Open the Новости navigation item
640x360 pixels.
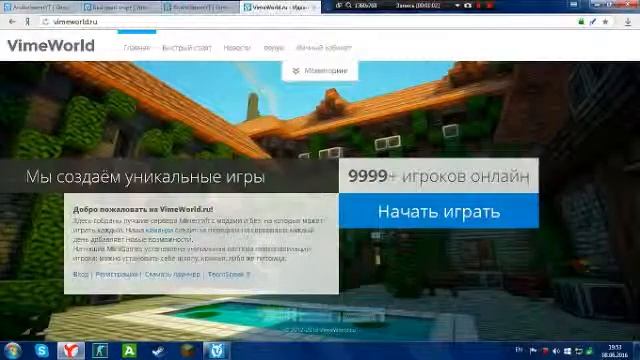[237, 48]
